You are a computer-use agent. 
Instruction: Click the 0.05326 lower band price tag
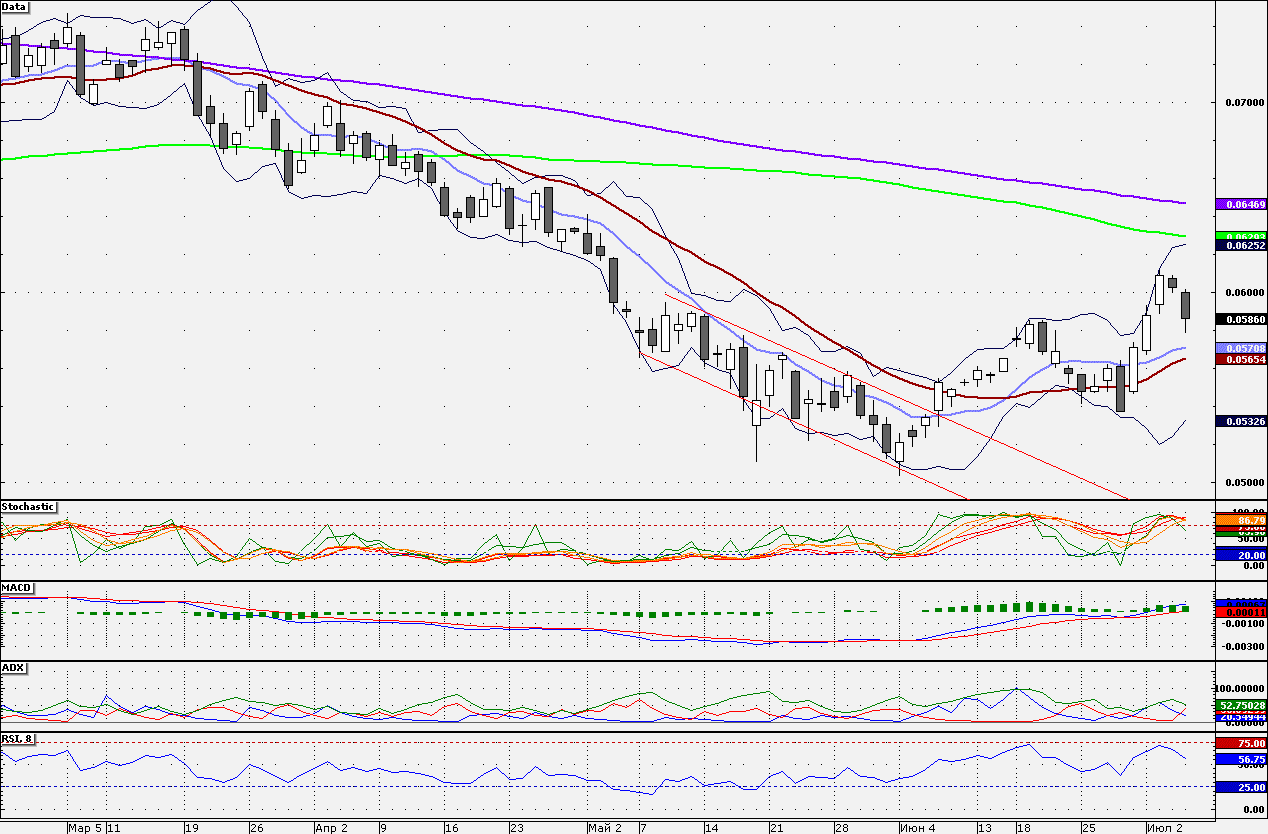pos(1241,421)
